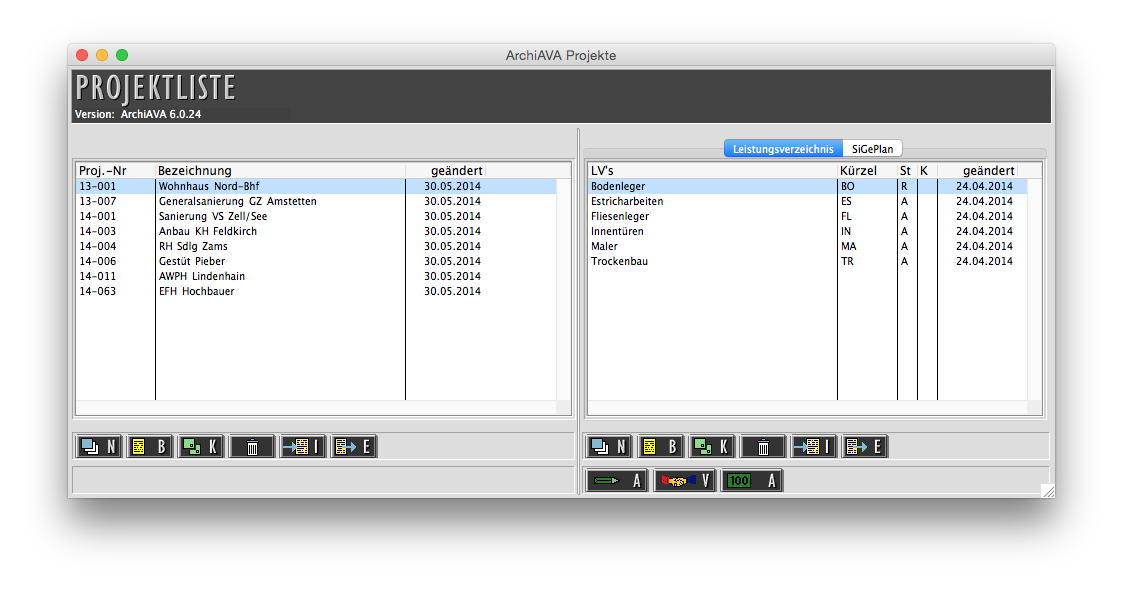Viewport: 1123px width, 590px height.
Task: Switch to the Leistungsverzeichnis tab
Action: (783, 149)
